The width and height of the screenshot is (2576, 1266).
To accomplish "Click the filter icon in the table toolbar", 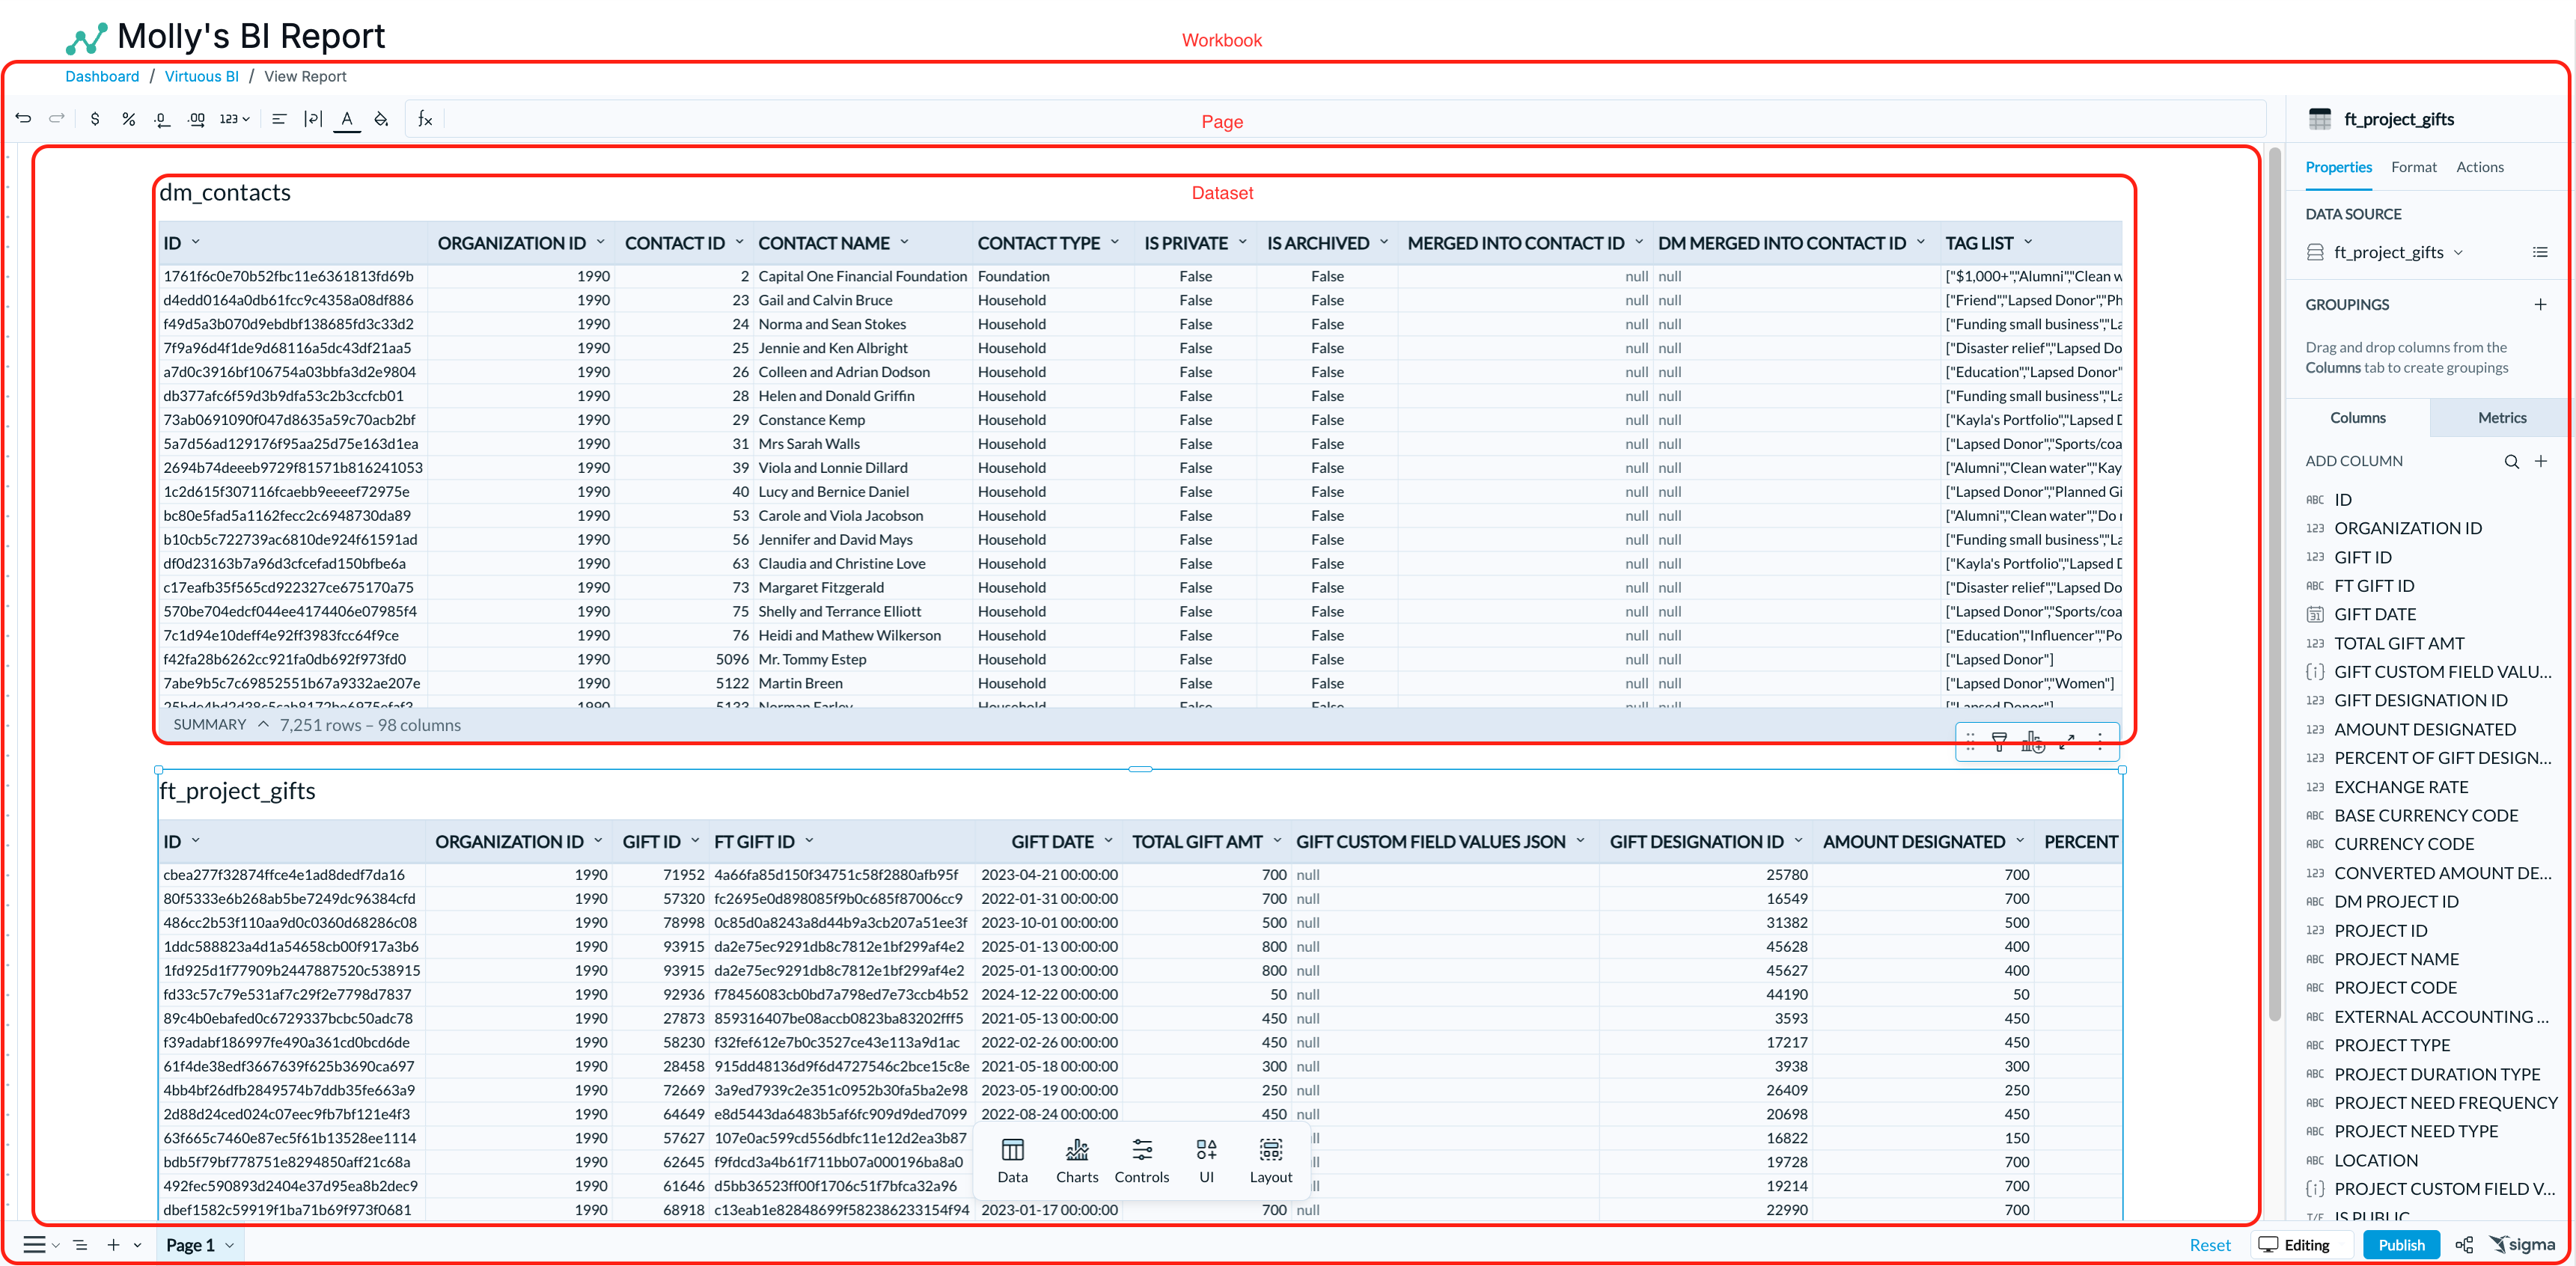I will [1998, 741].
